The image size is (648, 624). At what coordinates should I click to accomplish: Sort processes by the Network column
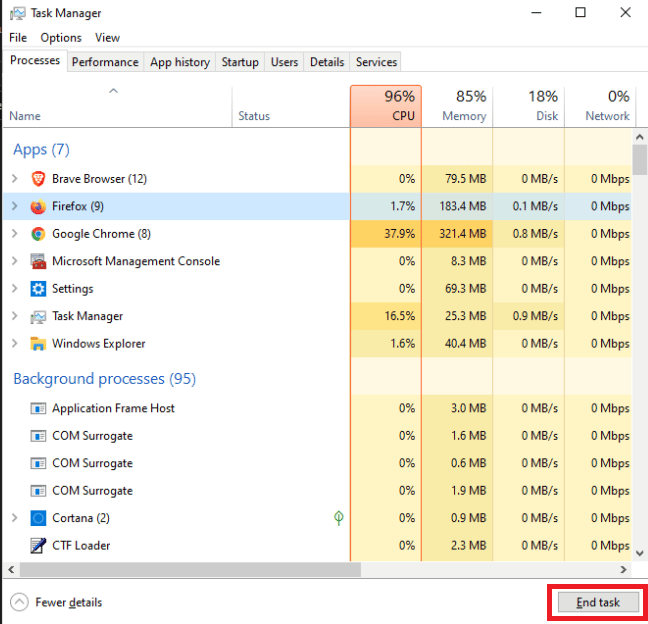(x=600, y=107)
